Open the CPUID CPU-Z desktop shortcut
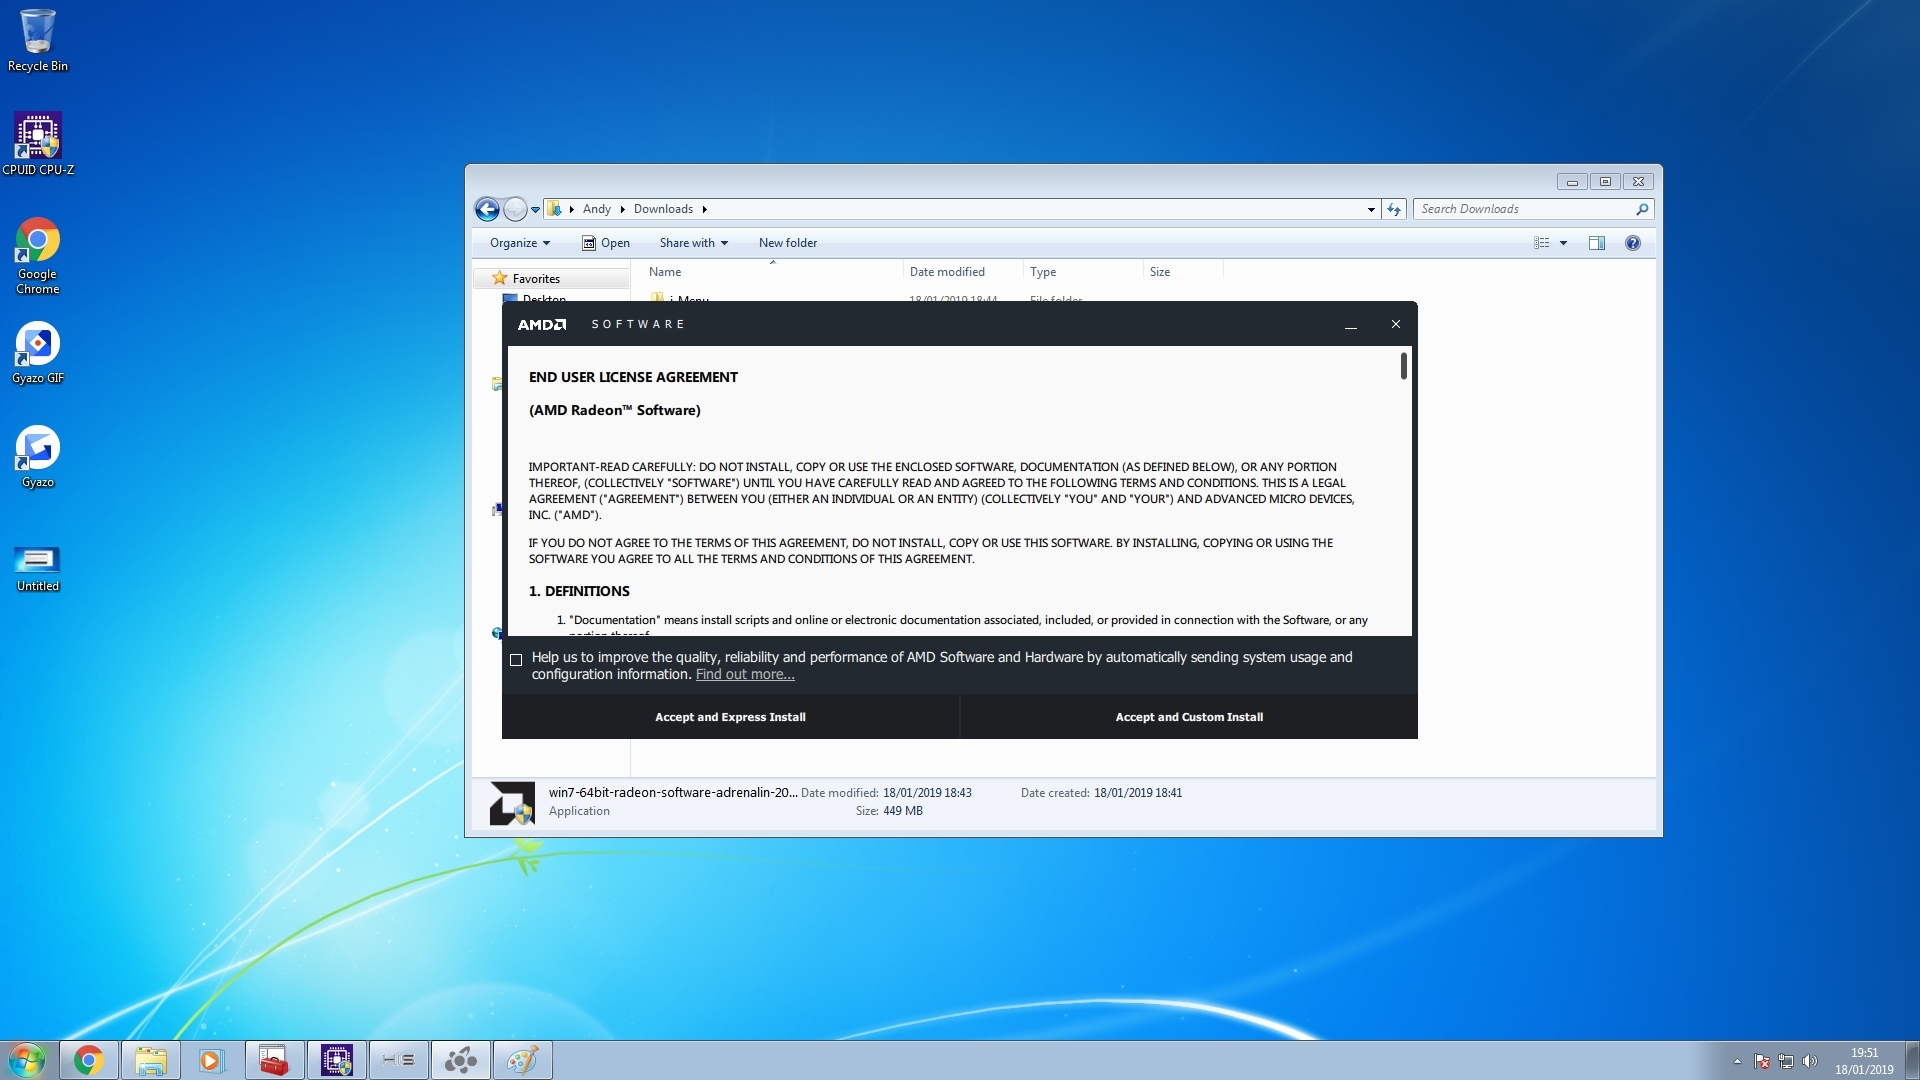The image size is (1920, 1080). (38, 136)
